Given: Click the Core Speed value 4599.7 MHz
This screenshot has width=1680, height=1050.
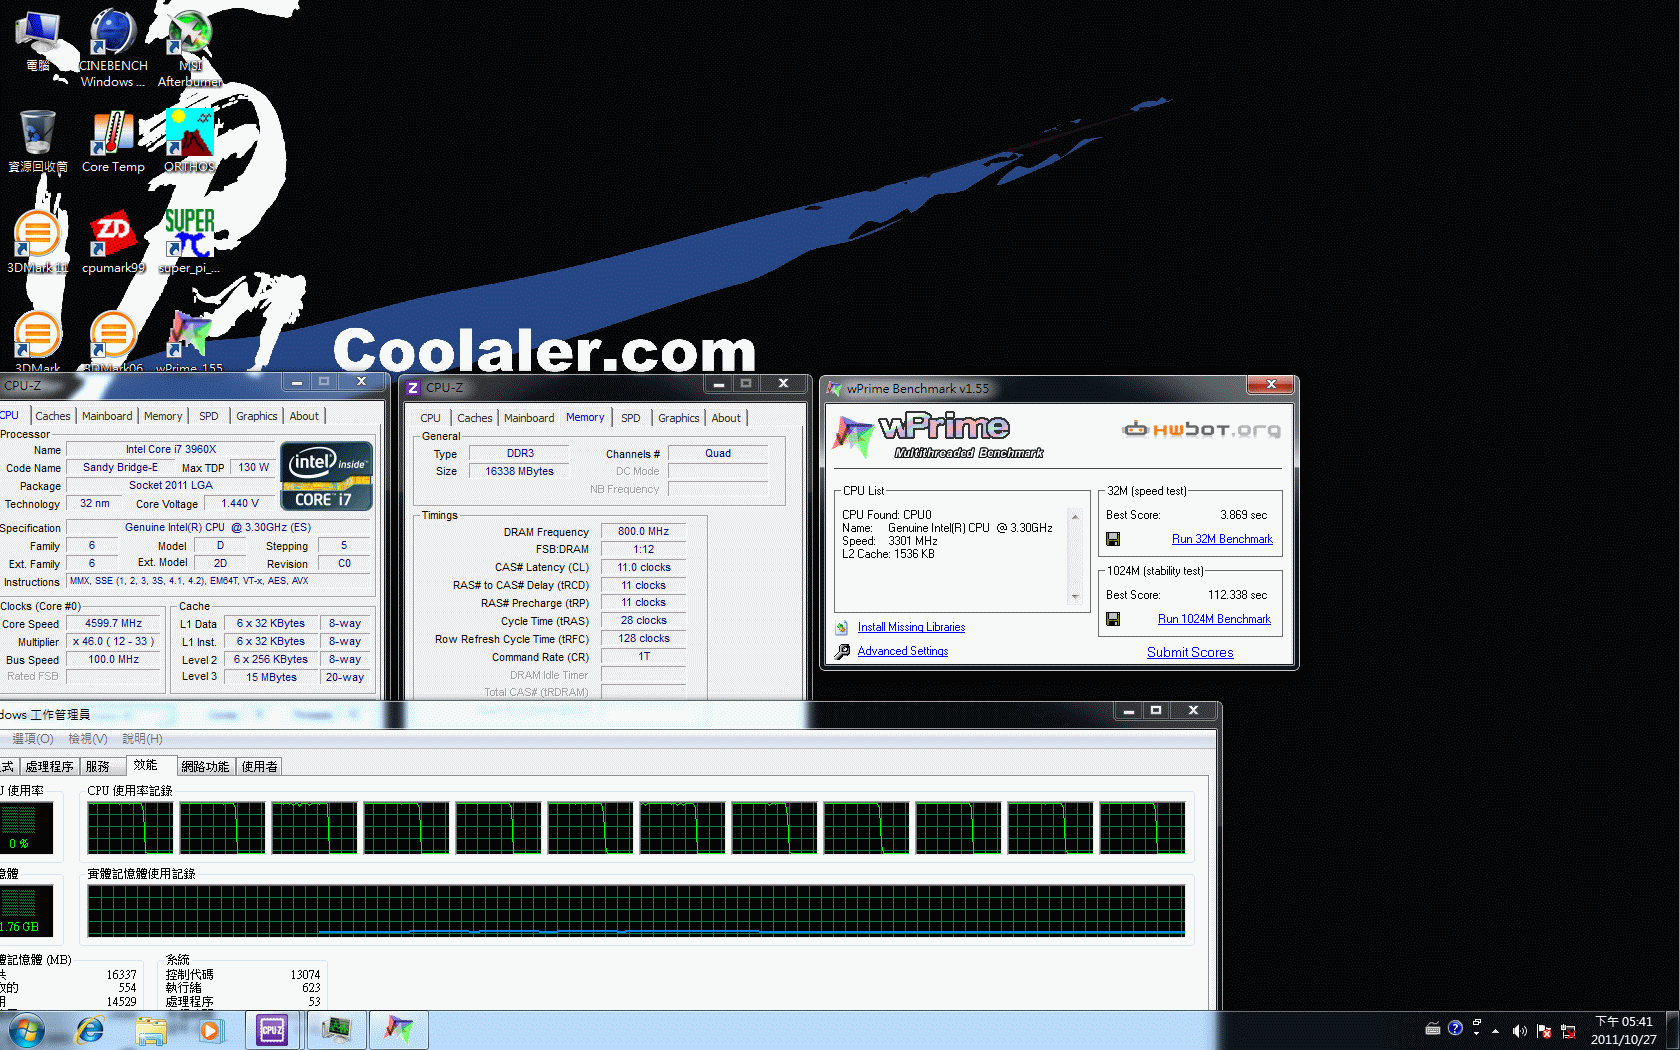Looking at the screenshot, I should coord(113,623).
